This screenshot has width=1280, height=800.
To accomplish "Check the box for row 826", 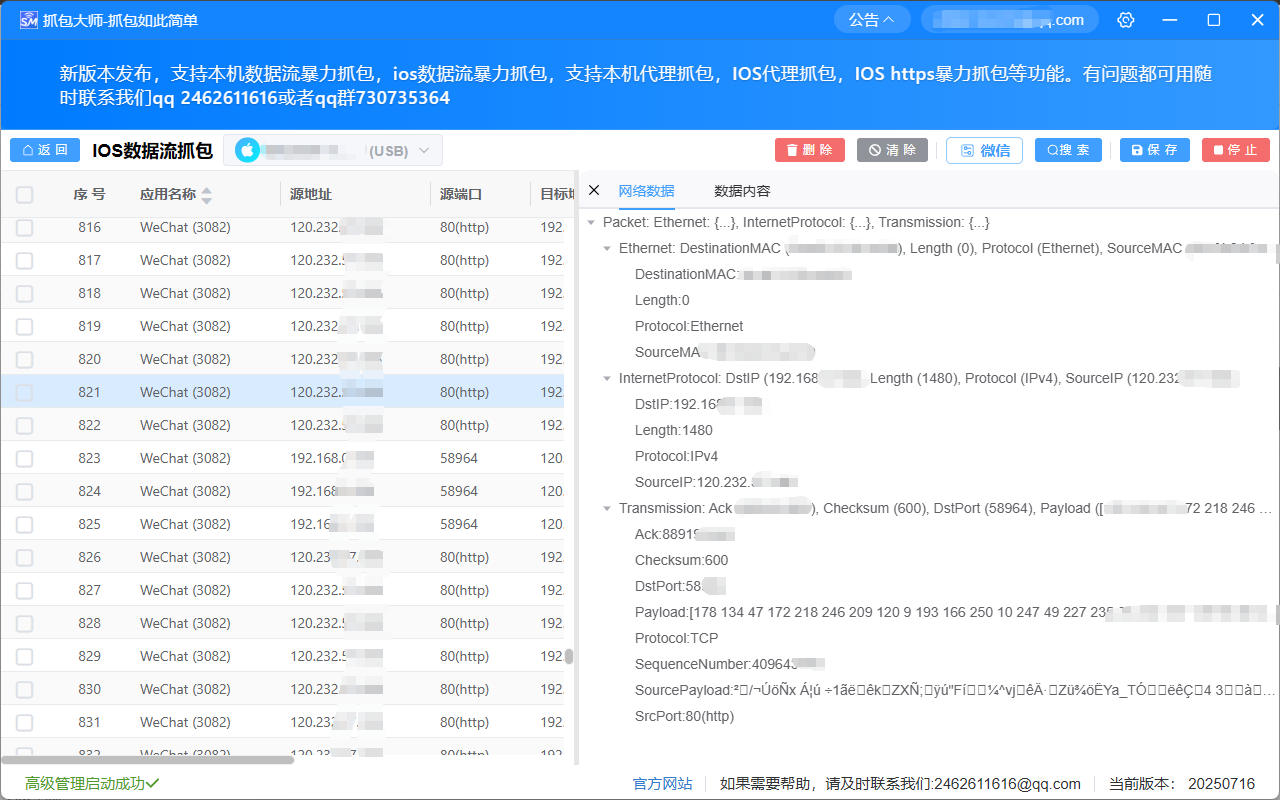I will coord(25,558).
